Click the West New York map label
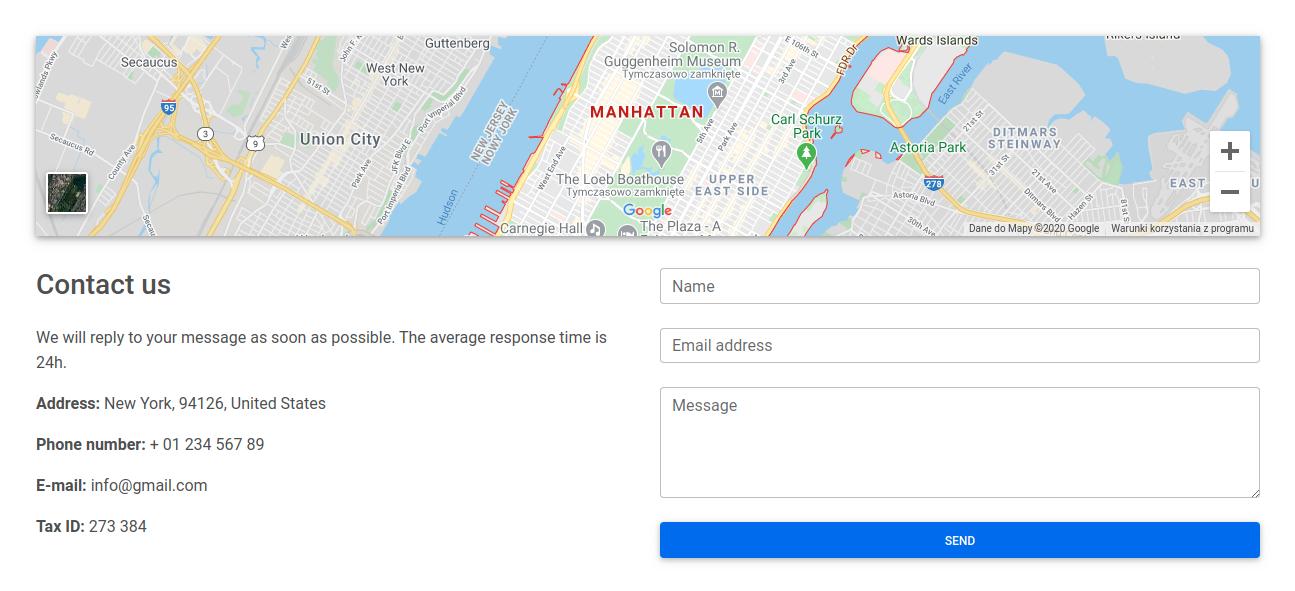The height and width of the screenshot is (591, 1295). 395,75
